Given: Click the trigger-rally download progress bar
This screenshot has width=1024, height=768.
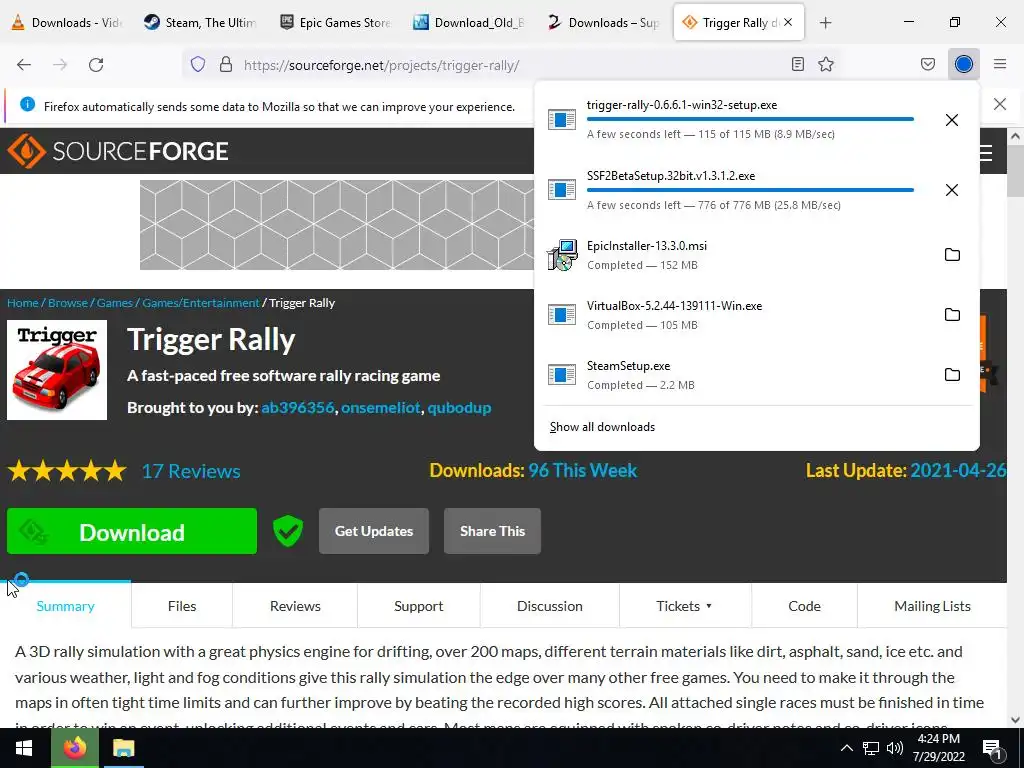Looking at the screenshot, I should point(750,119).
